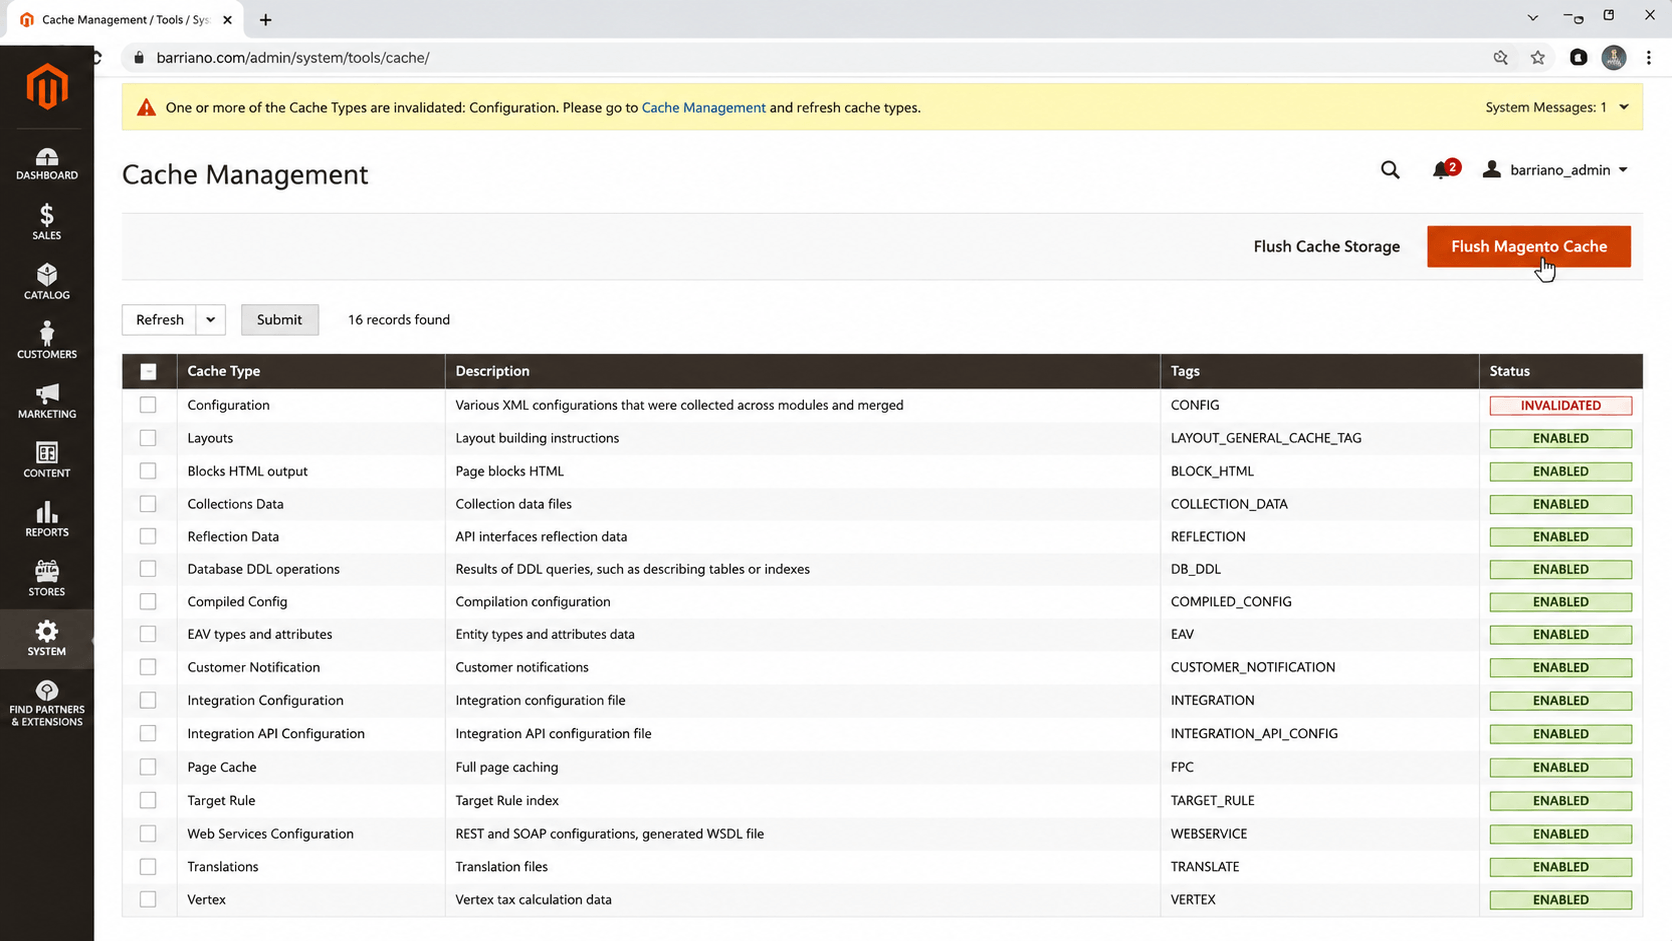Click the browser address bar URL

point(293,58)
